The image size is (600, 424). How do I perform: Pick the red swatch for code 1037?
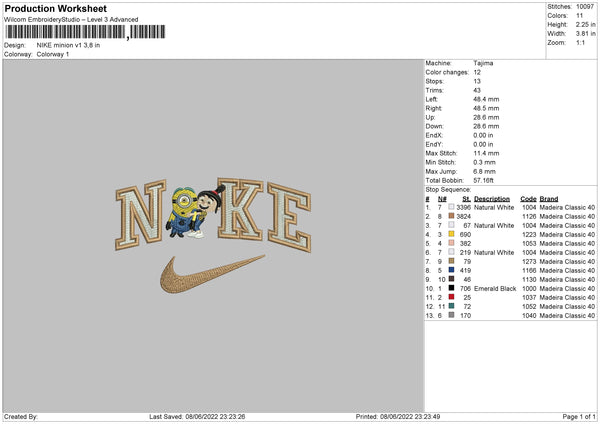(x=452, y=297)
